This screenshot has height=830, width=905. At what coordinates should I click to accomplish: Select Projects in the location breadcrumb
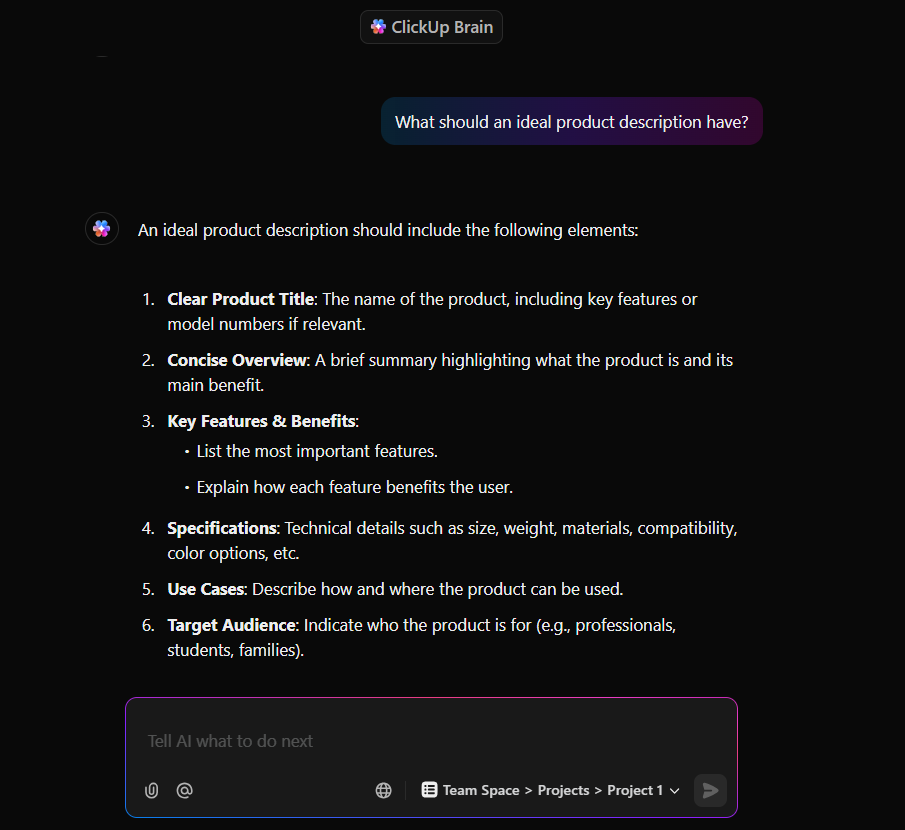pyautogui.click(x=563, y=790)
